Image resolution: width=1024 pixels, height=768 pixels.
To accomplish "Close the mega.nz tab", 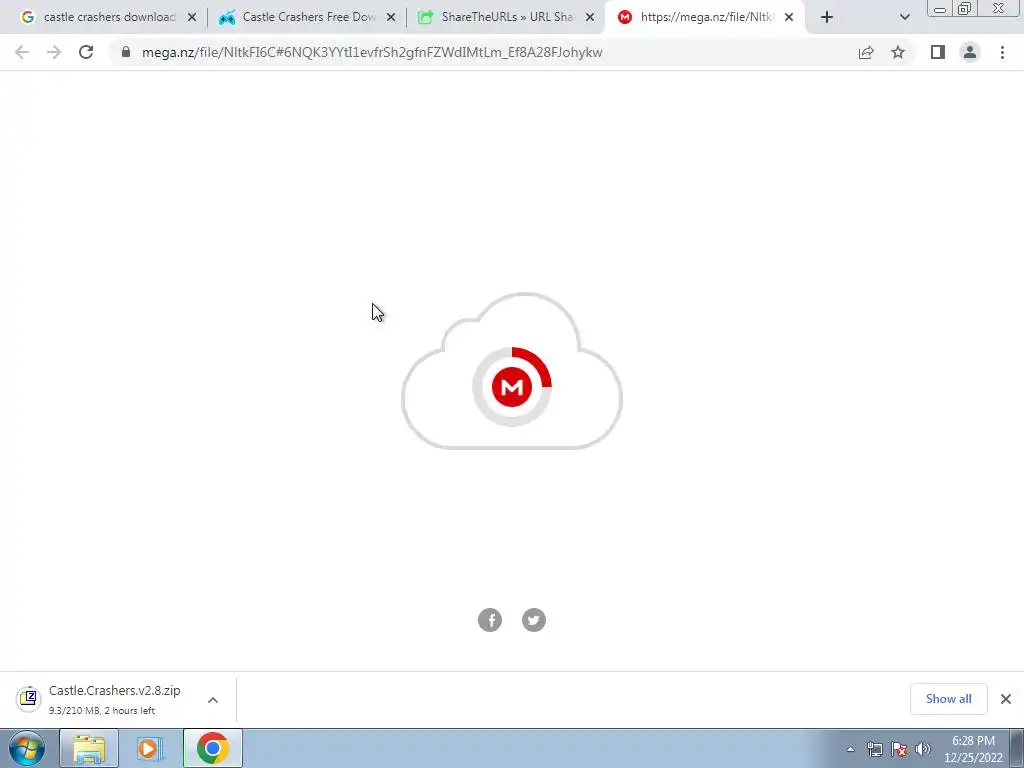I will [x=789, y=18].
